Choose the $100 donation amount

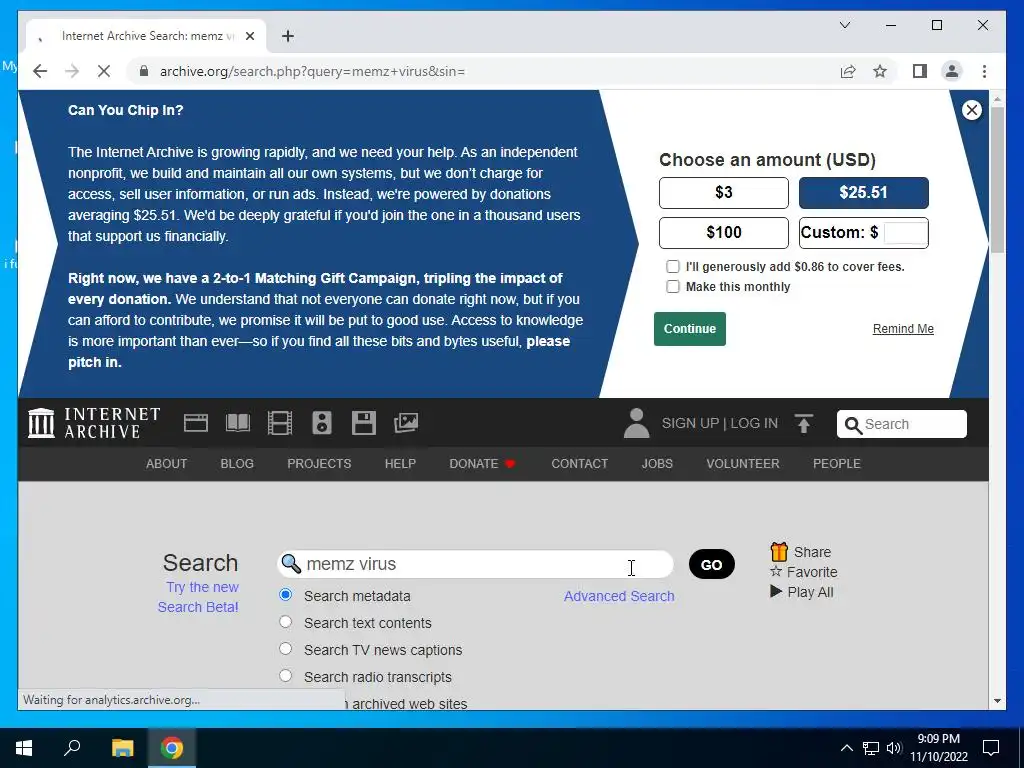tap(724, 232)
